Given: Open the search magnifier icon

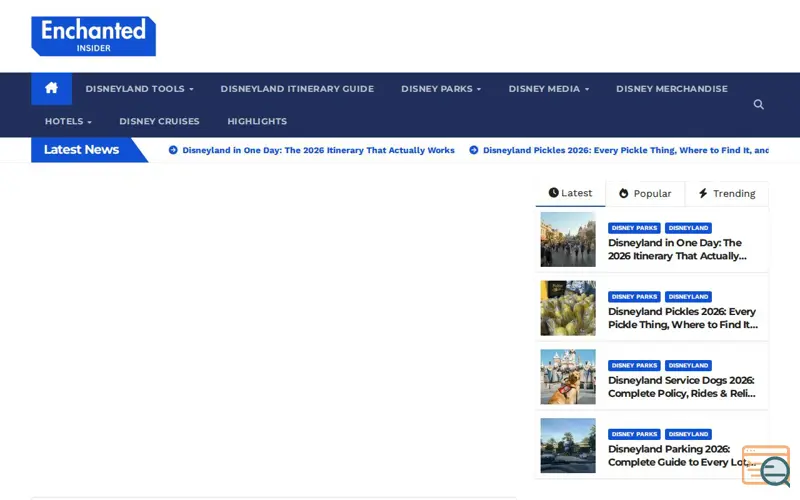Looking at the screenshot, I should (x=759, y=105).
